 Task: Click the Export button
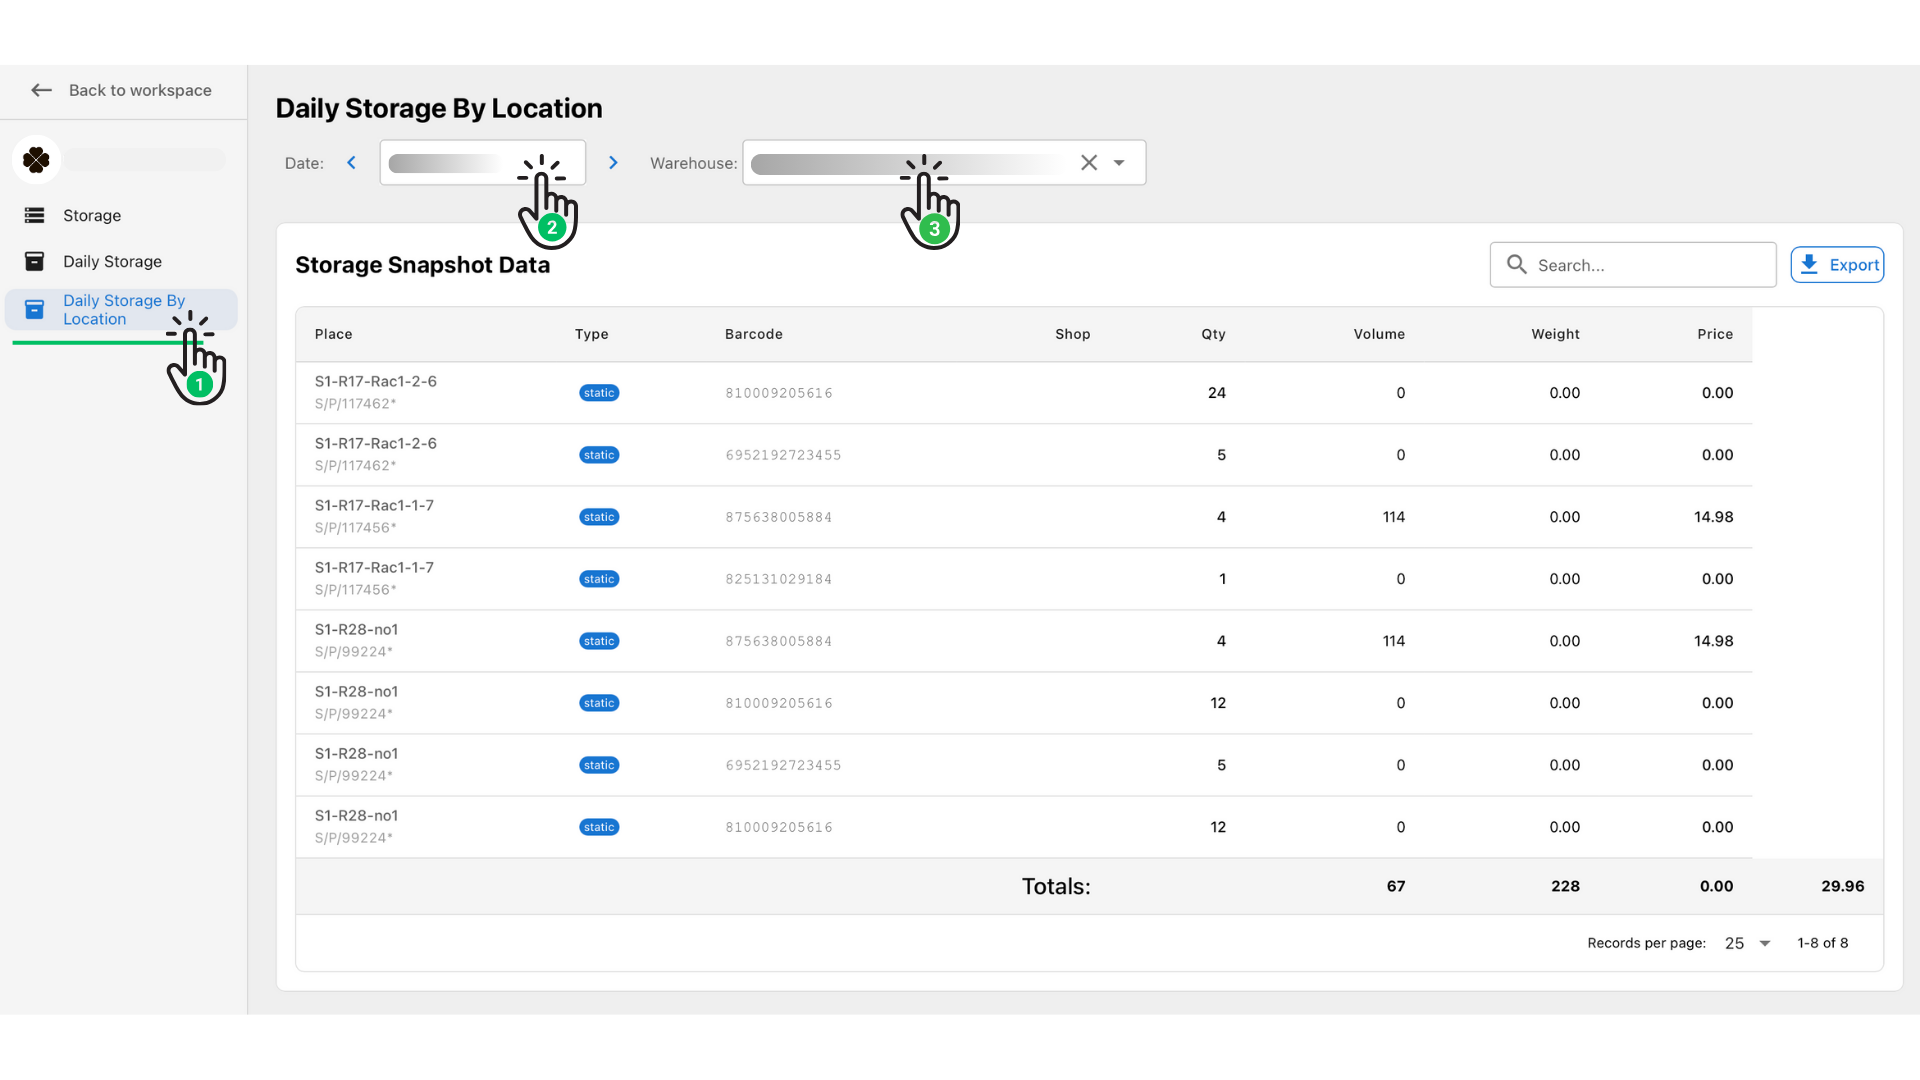pos(1837,264)
